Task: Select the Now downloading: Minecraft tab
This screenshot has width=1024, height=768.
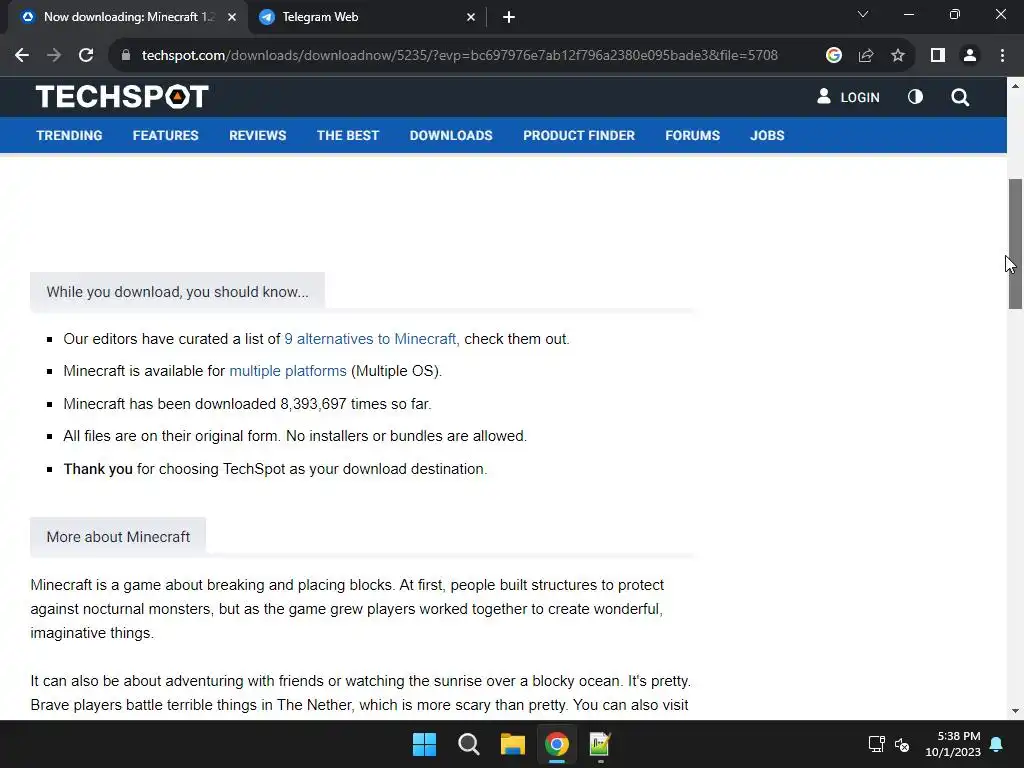Action: point(128,17)
